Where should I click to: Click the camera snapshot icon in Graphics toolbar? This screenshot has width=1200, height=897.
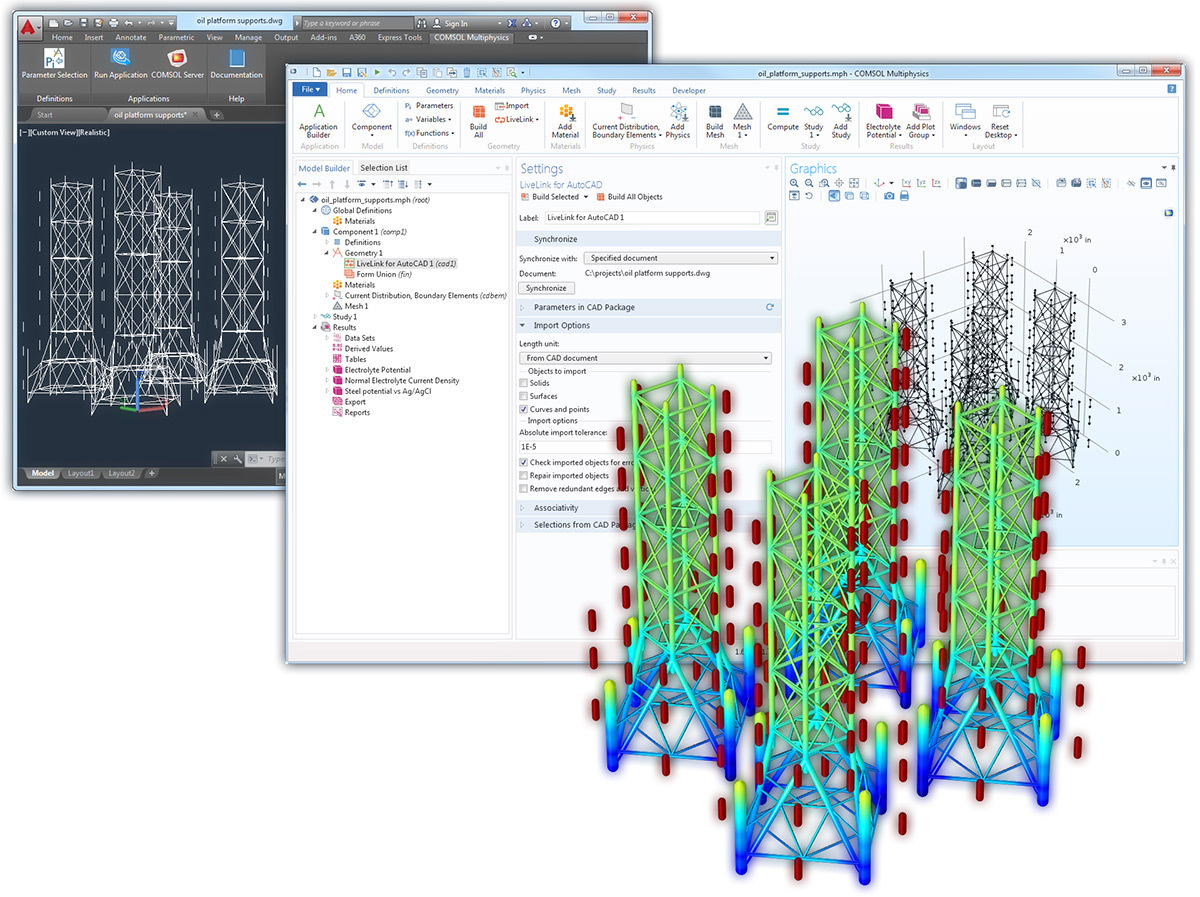tap(889, 196)
